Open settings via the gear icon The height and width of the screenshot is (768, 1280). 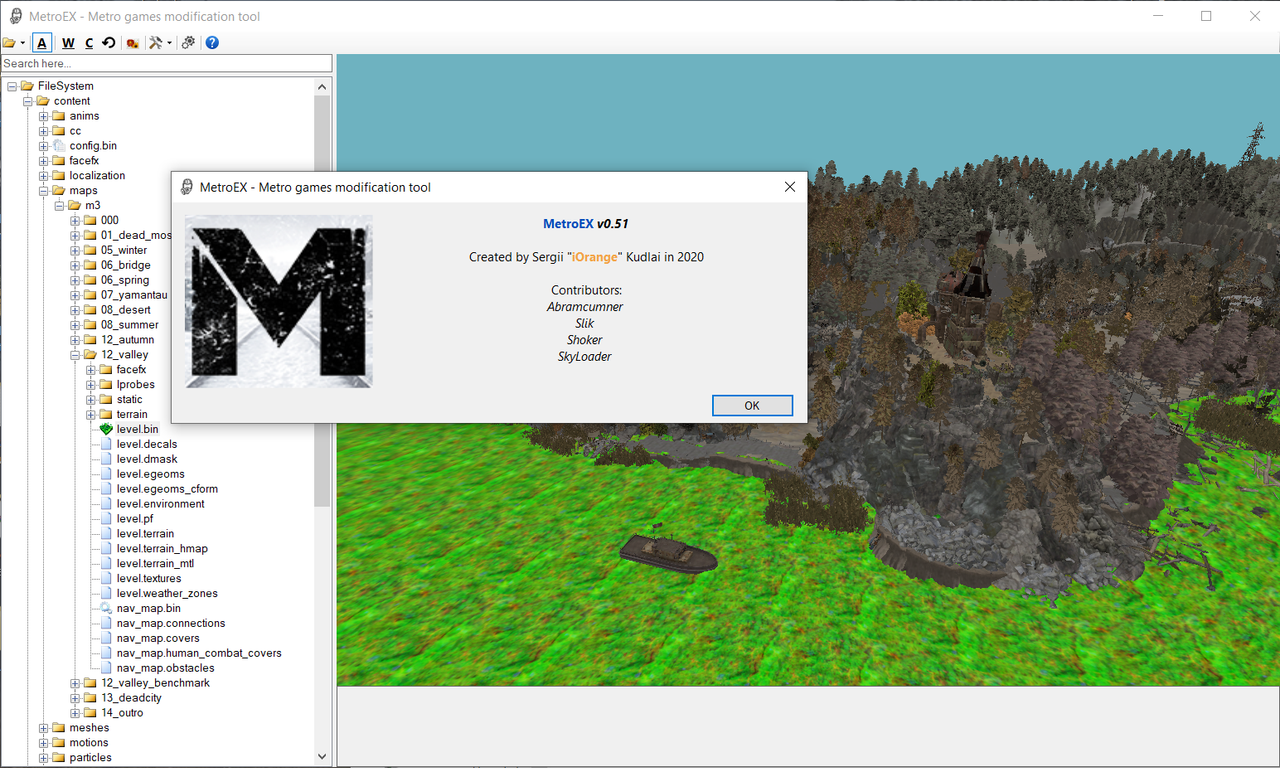point(188,43)
